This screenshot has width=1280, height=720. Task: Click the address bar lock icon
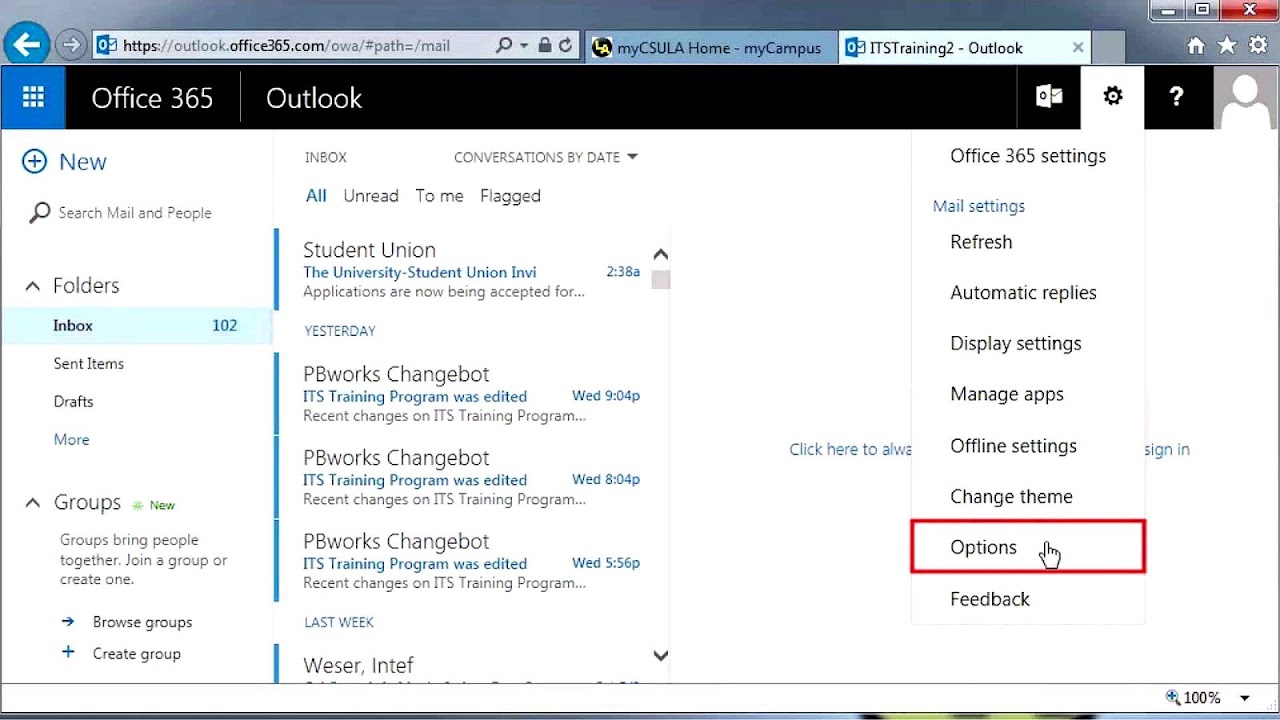pos(545,46)
